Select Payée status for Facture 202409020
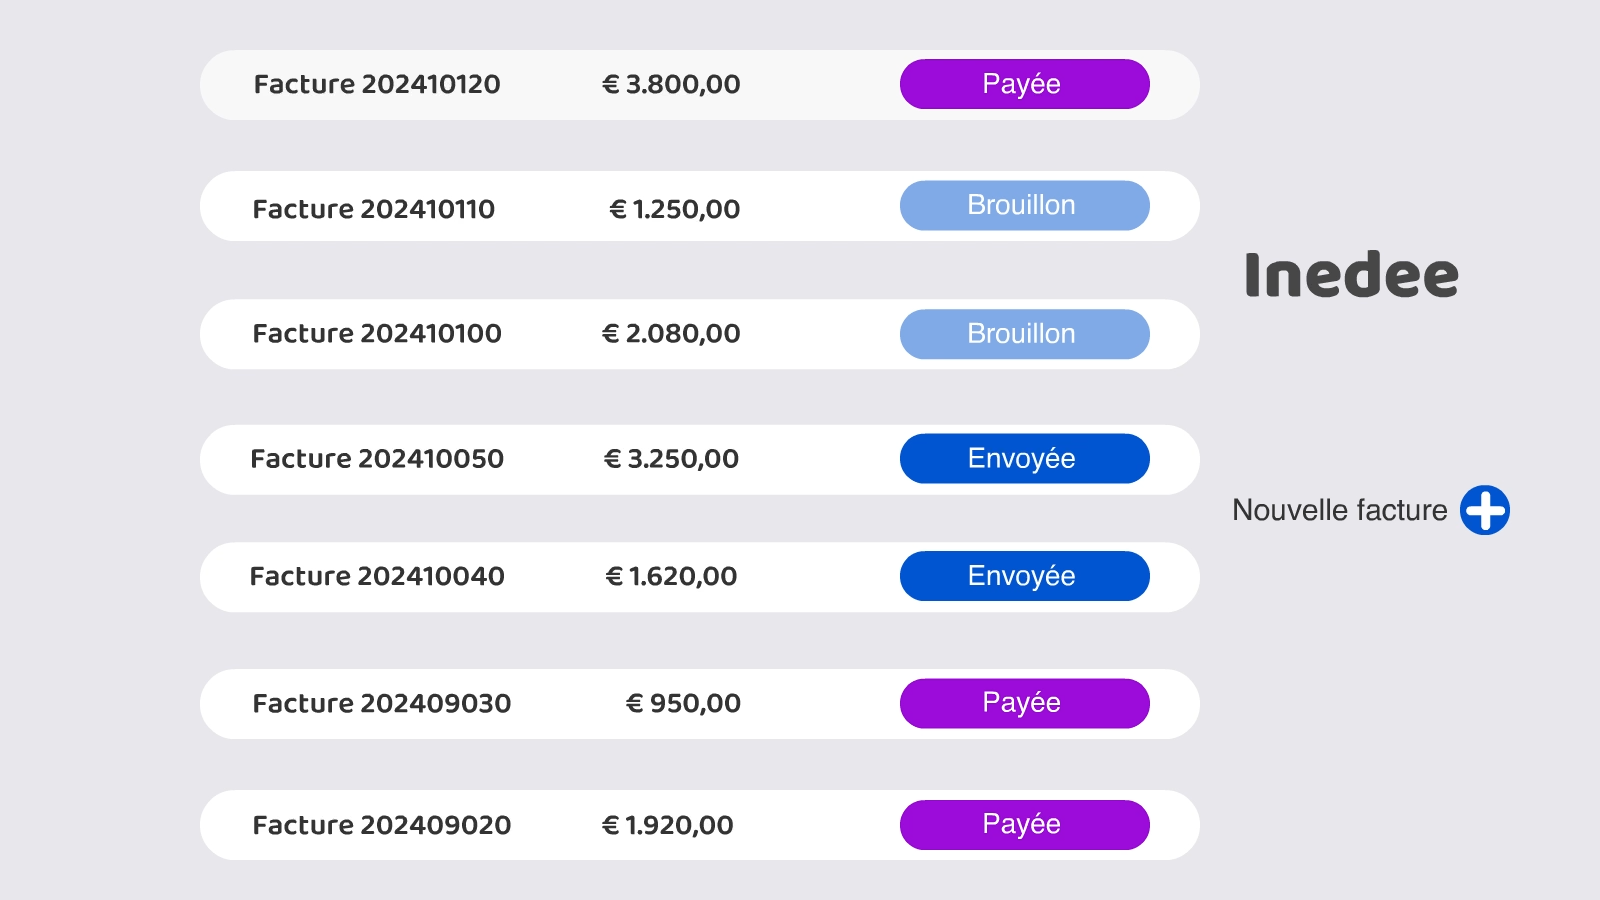 point(1024,824)
